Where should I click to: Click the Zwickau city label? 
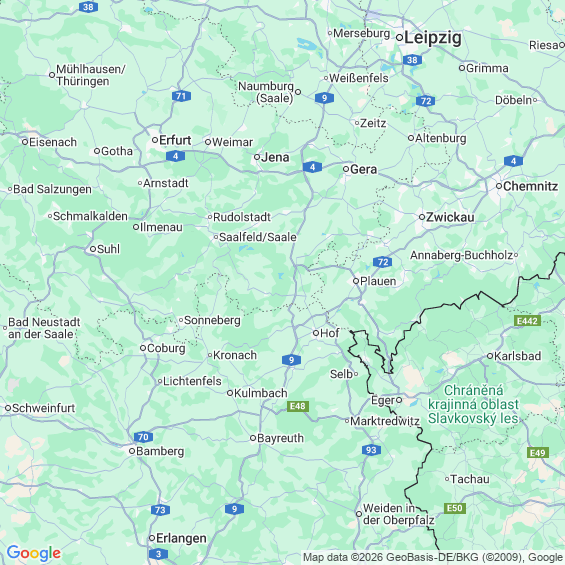450,217
